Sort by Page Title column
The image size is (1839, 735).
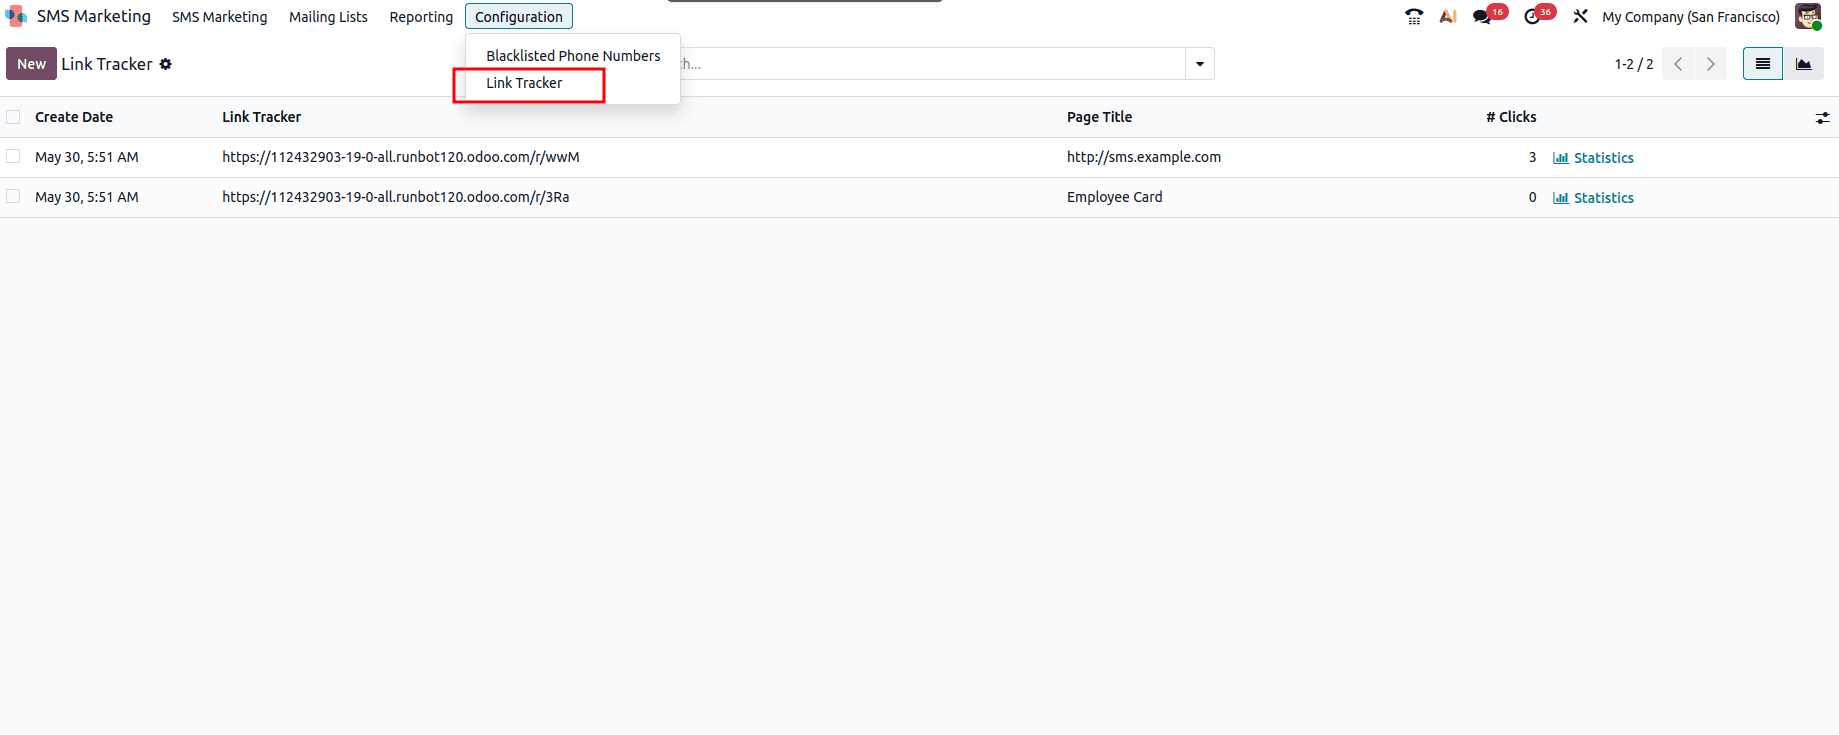click(x=1099, y=117)
